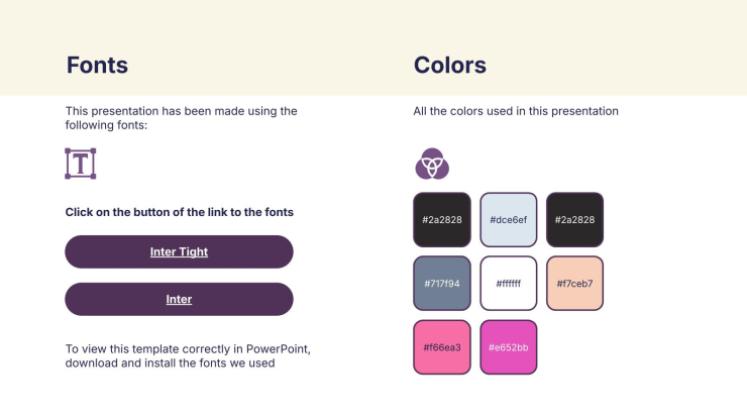Select the leftmost dark #2a2828 swatch
The height and width of the screenshot is (420, 747).
click(x=441, y=219)
